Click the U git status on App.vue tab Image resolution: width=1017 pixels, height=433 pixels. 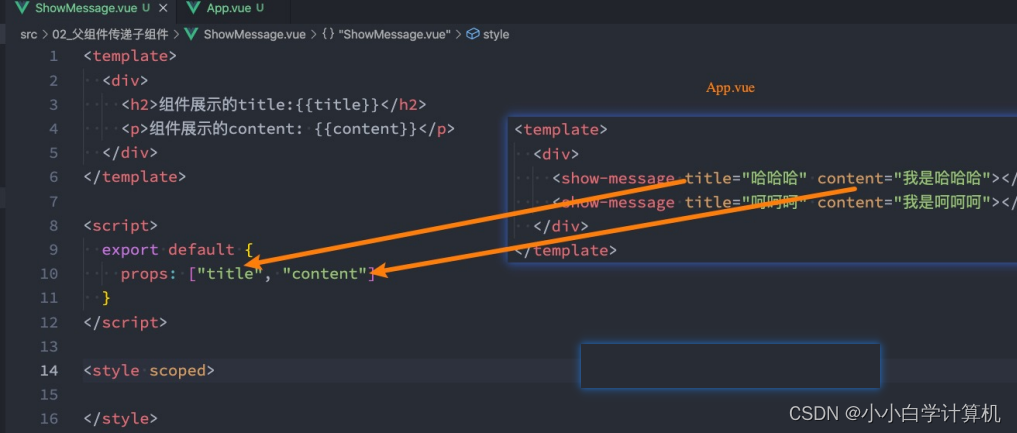(x=260, y=8)
